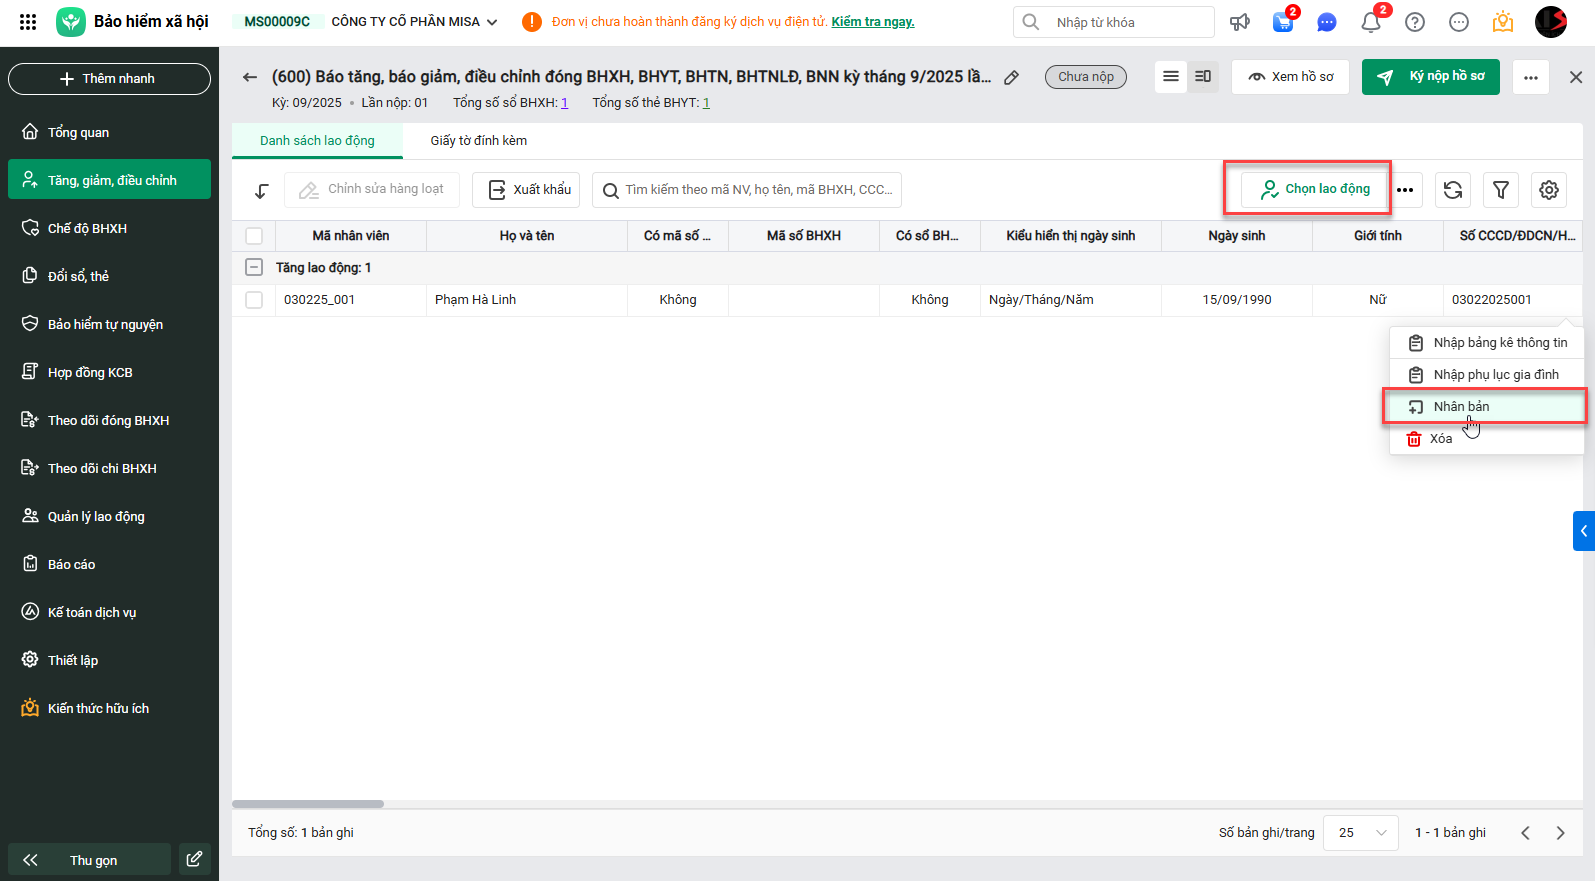
Task: Open the chat messages icon
Action: click(1327, 22)
